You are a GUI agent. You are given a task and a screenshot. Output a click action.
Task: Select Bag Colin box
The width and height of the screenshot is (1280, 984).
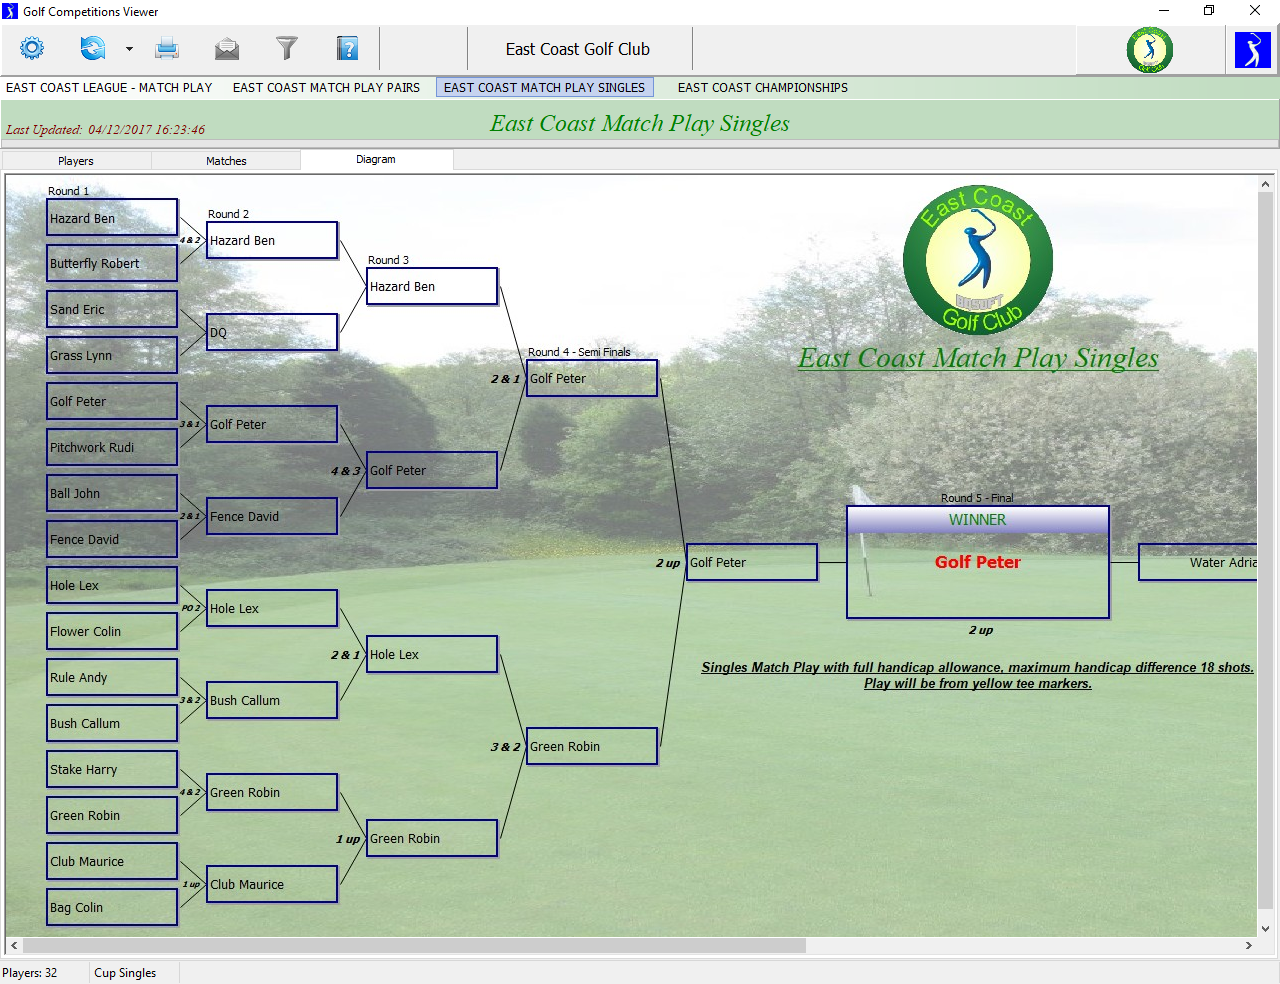pos(112,907)
